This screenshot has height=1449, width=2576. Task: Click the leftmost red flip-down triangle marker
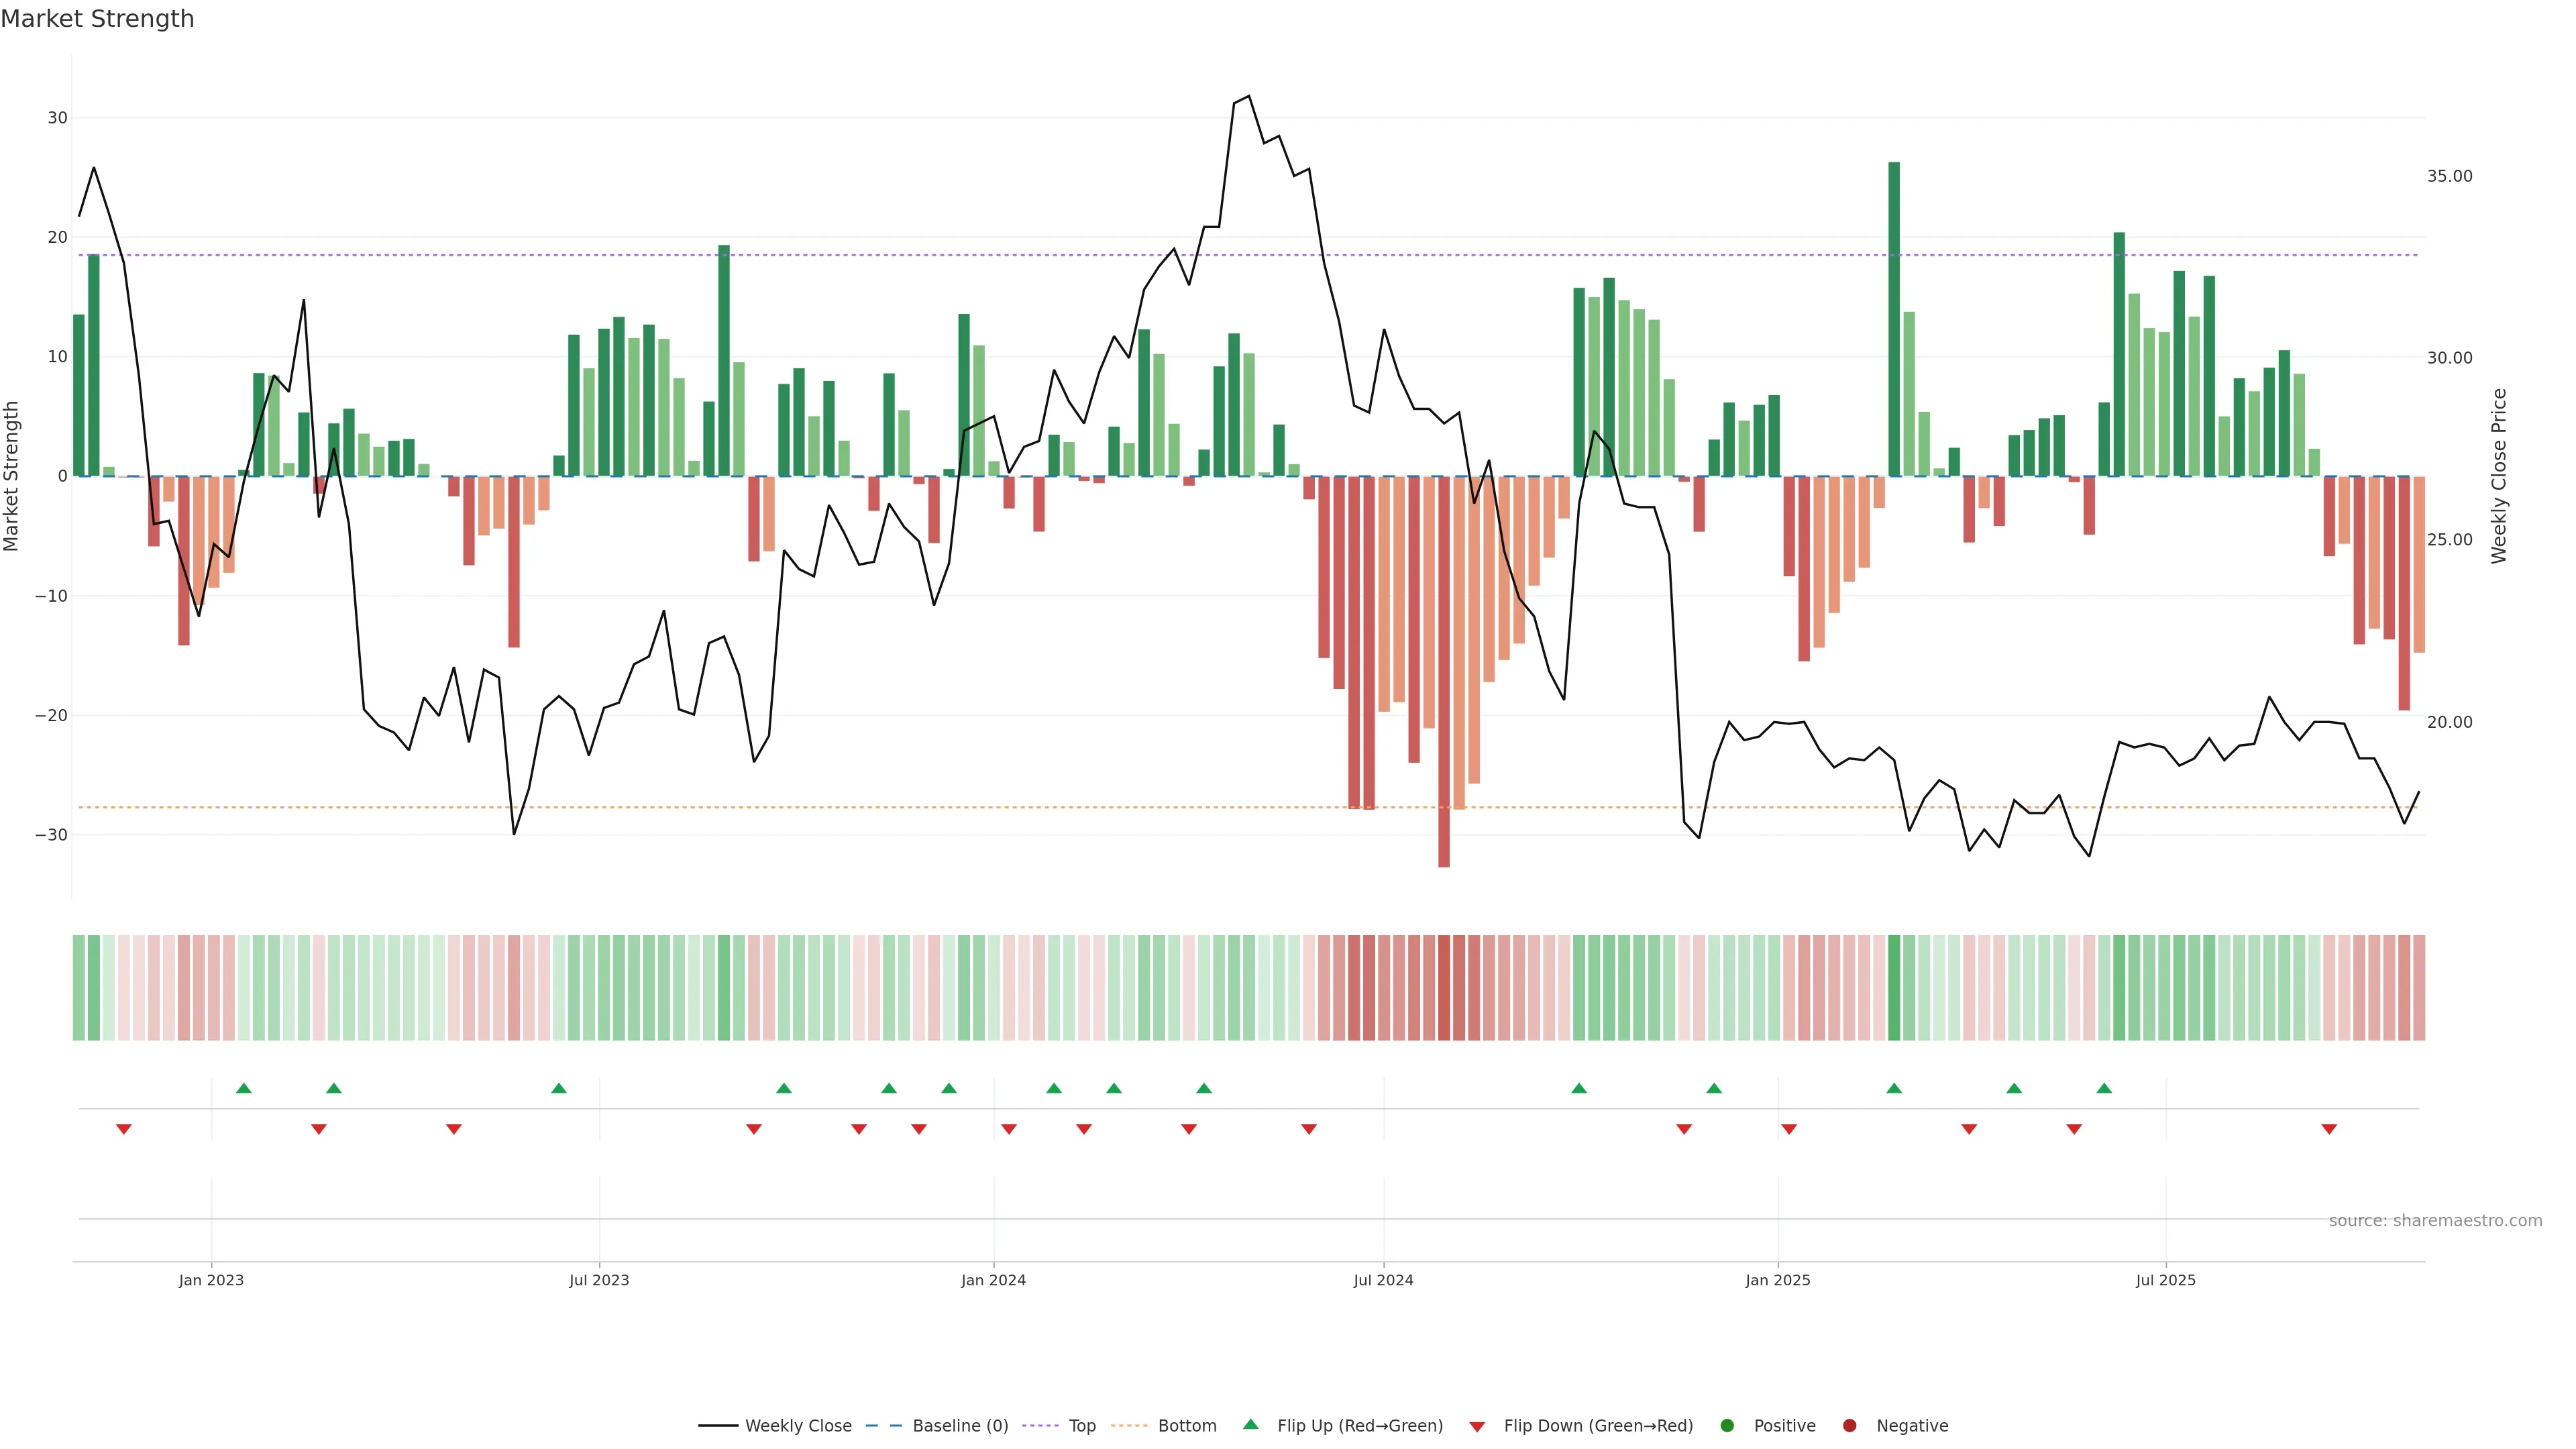[x=124, y=1129]
